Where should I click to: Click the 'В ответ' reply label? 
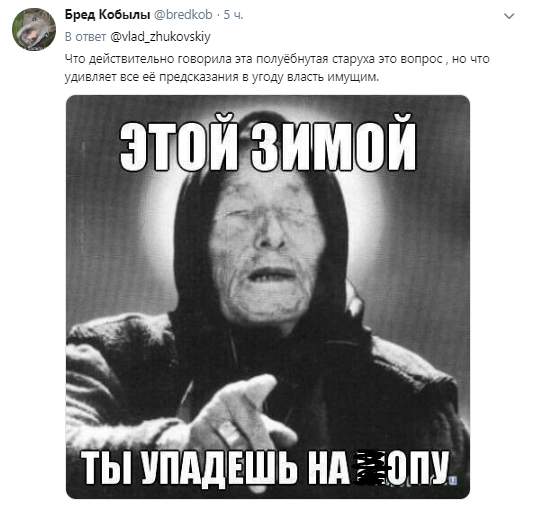coord(85,37)
